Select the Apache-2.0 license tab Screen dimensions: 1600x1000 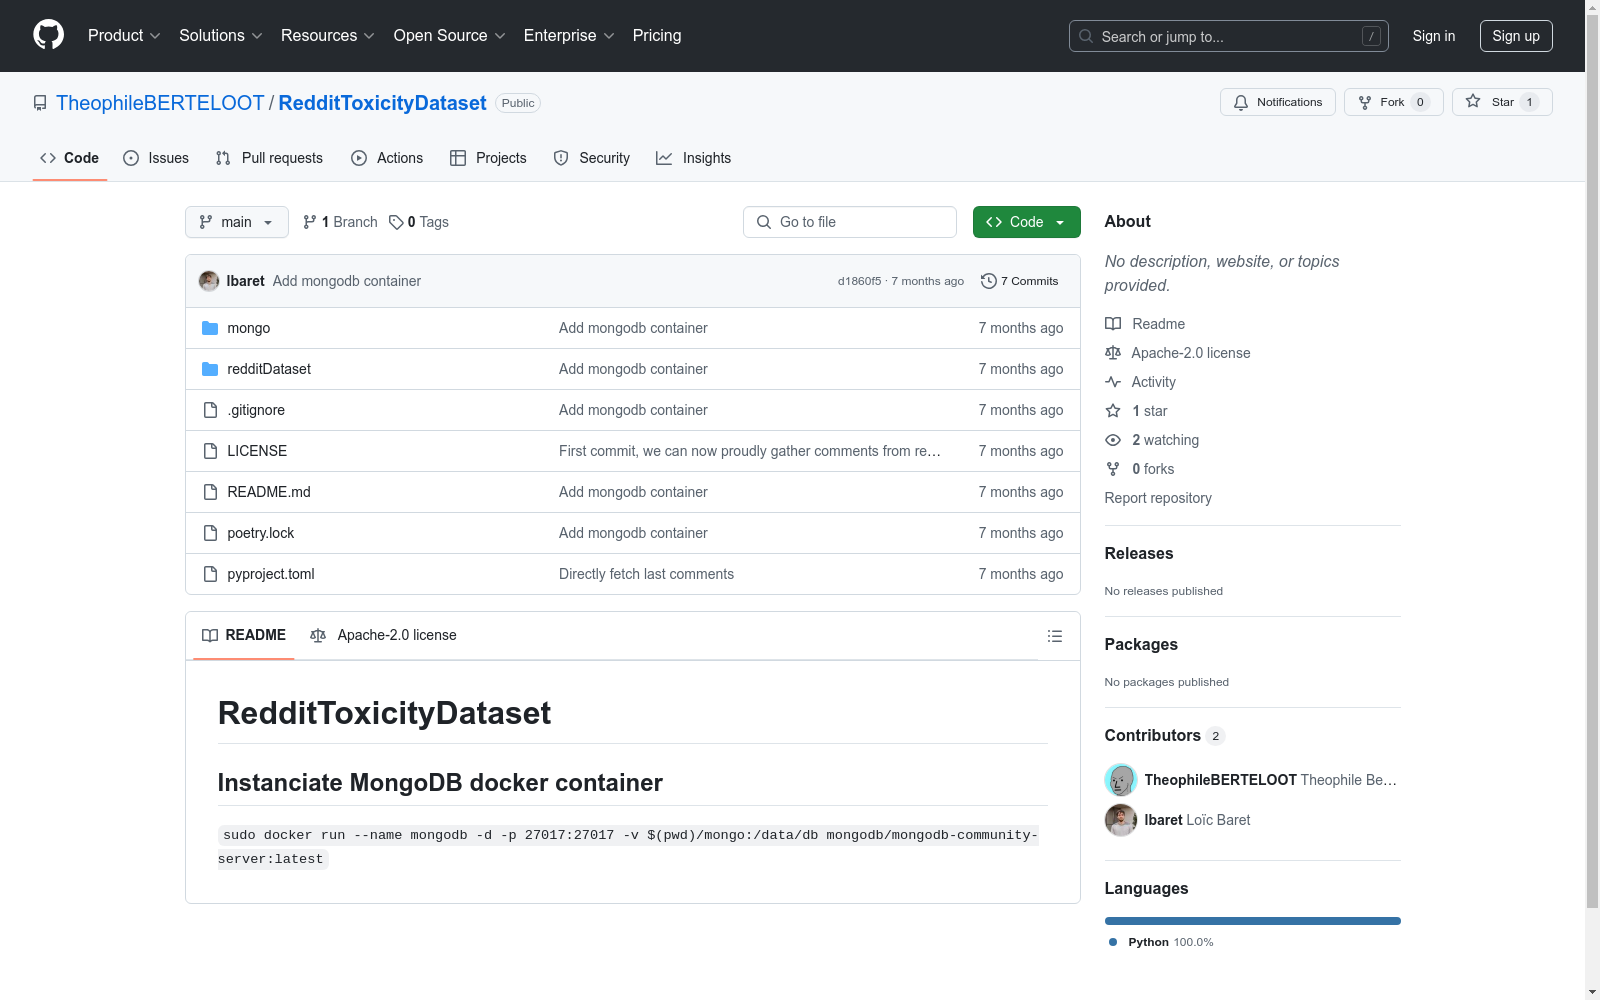click(x=383, y=635)
